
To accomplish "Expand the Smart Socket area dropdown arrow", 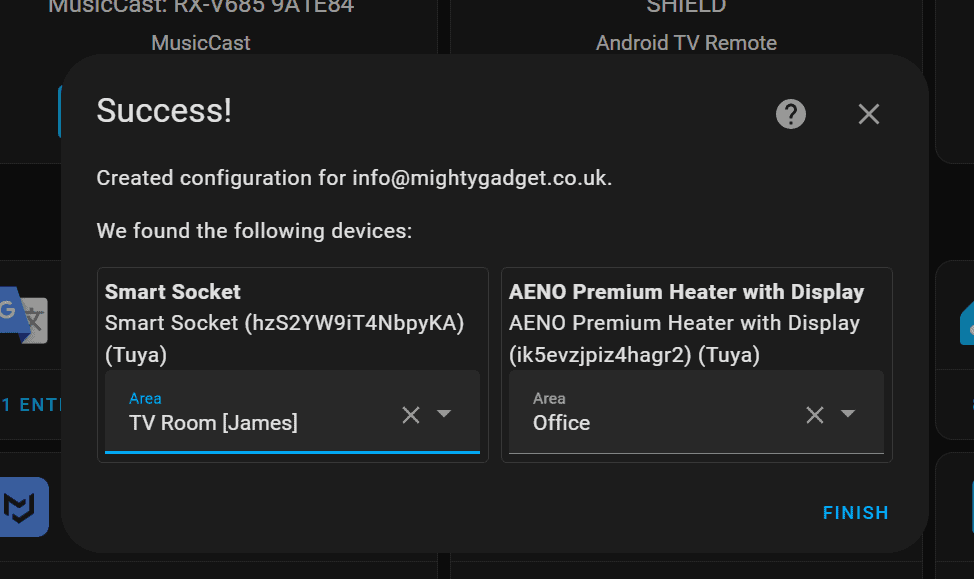I will tap(445, 414).
